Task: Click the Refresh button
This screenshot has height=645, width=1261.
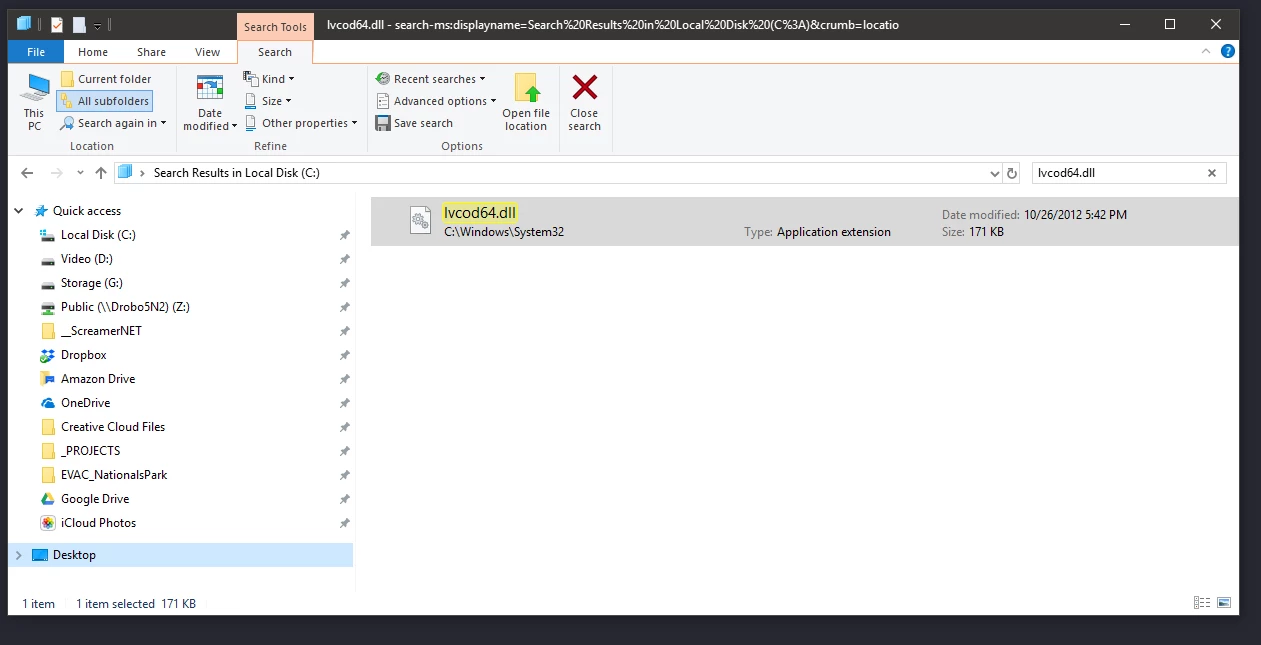Action: click(x=1012, y=173)
